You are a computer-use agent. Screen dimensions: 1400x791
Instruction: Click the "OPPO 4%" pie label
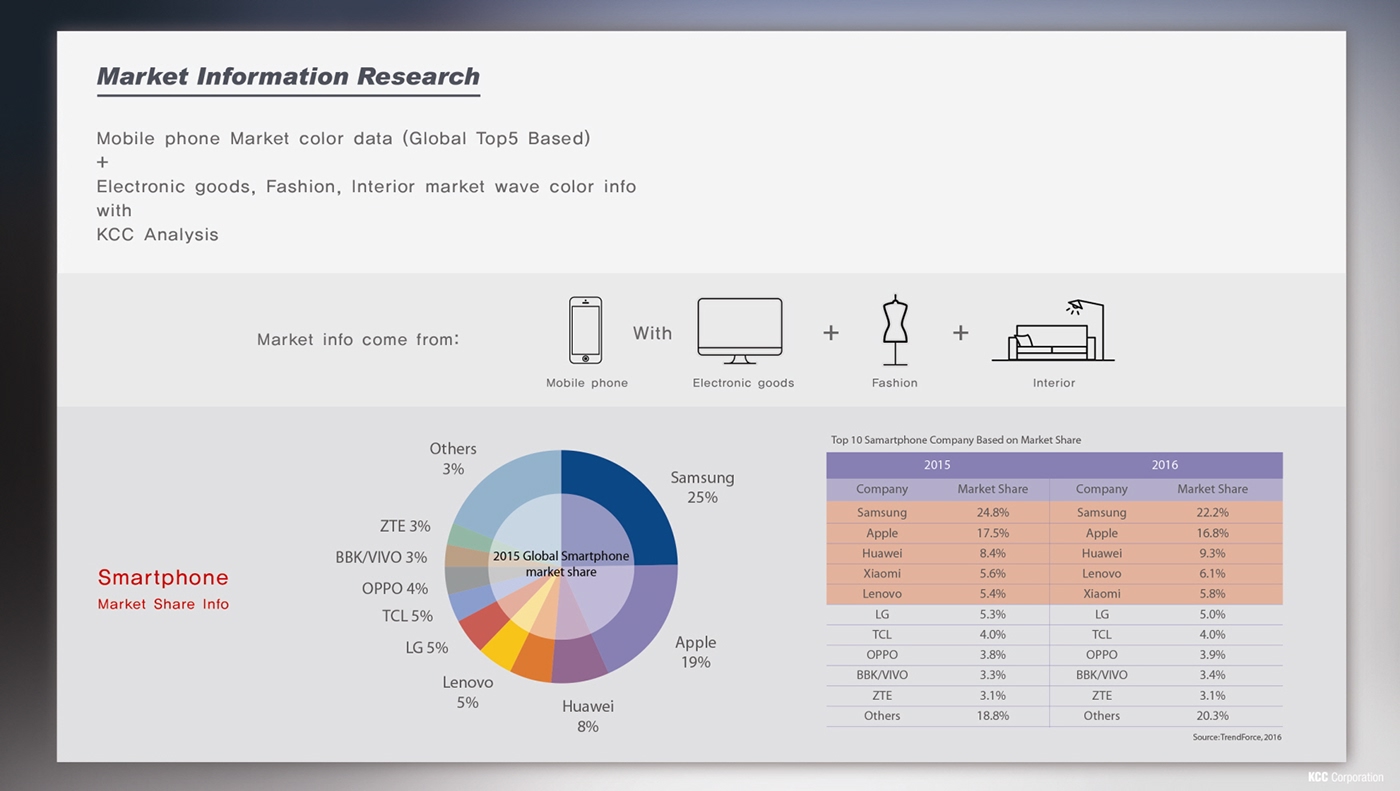[x=395, y=589]
